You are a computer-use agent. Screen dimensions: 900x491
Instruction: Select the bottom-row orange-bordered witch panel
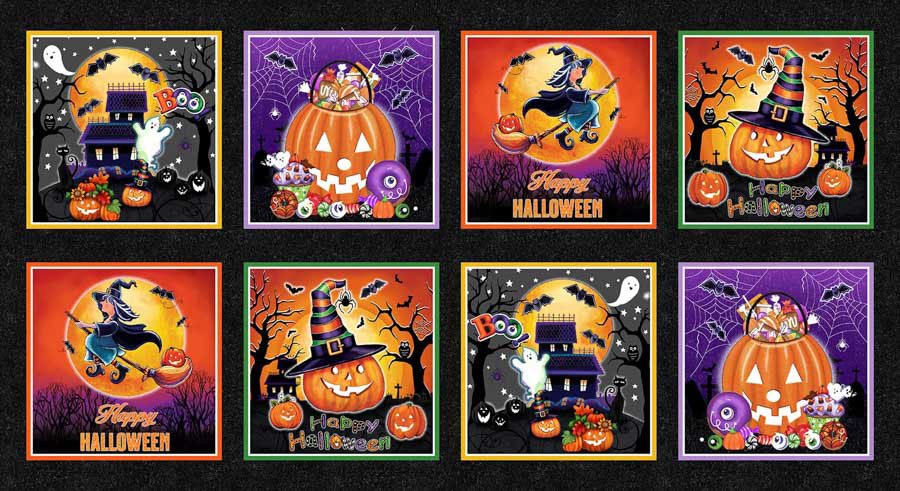[124, 361]
